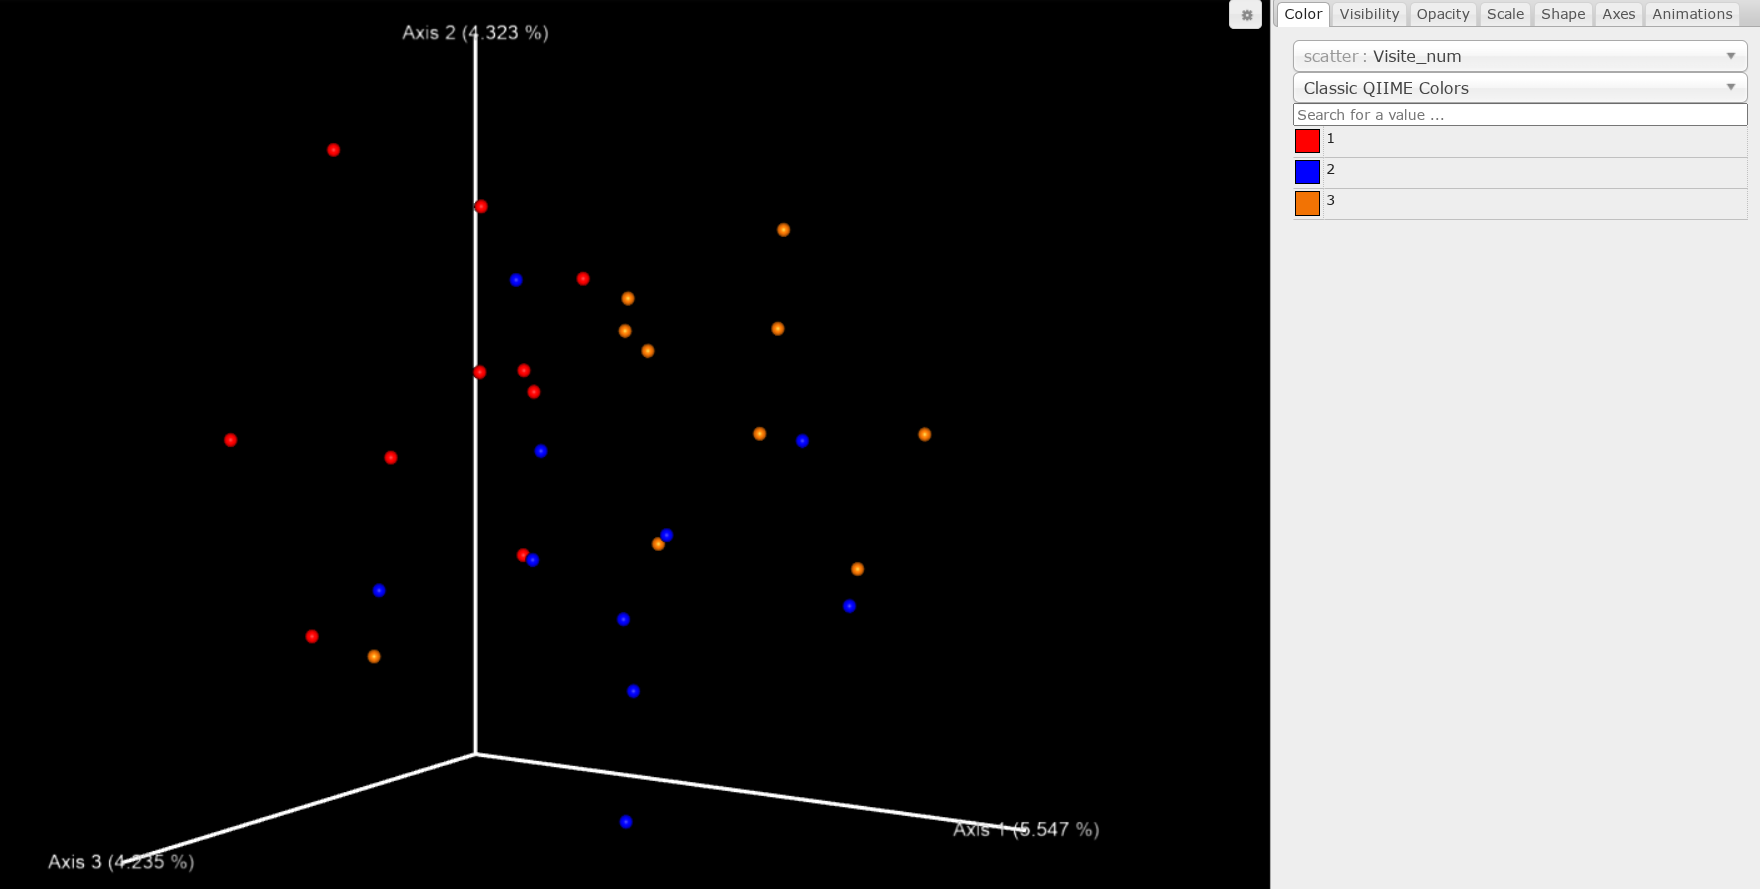Open the Classic QIIME Colors dropdown
1760x889 pixels.
tap(1519, 88)
